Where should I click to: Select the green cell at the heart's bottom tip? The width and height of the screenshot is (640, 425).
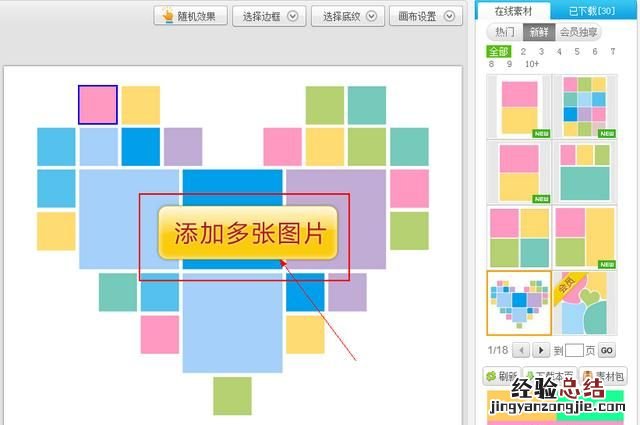coord(232,396)
